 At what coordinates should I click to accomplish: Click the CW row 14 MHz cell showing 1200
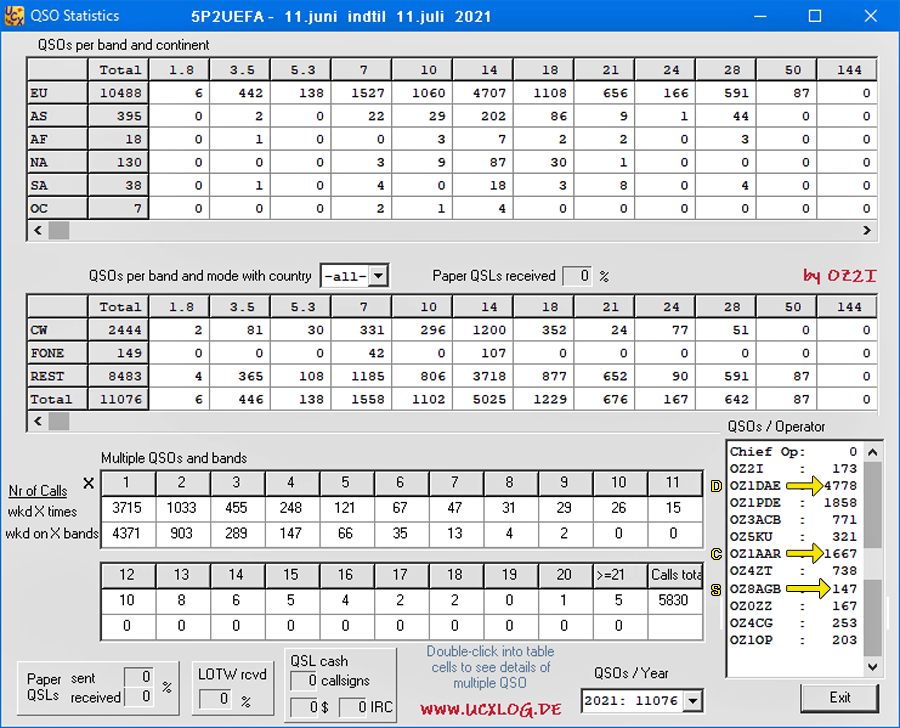(488, 330)
